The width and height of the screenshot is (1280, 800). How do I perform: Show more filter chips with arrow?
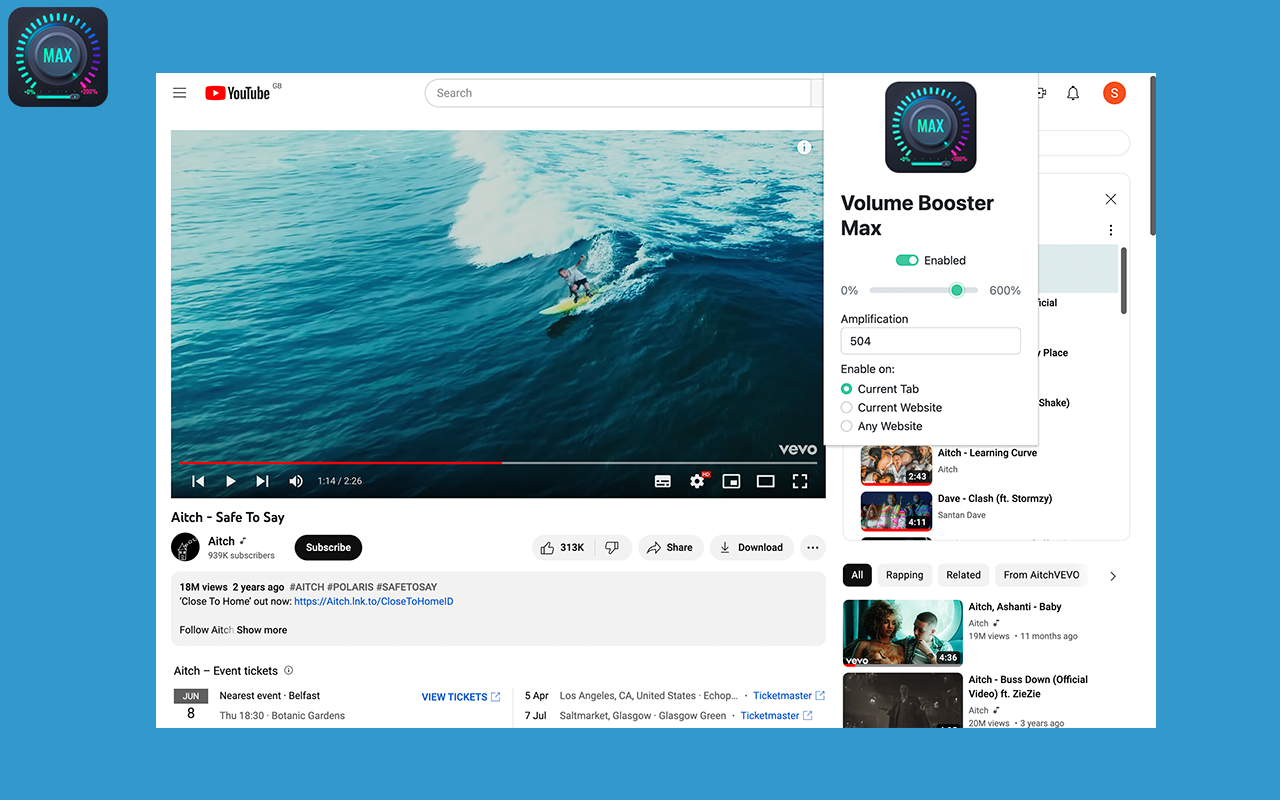(1113, 576)
